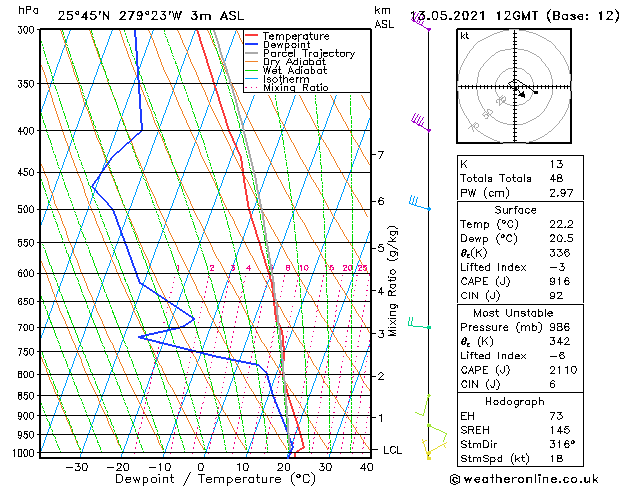Click the purple wind barb at 400 hPa
629x486 pixels.
pyautogui.click(x=421, y=122)
